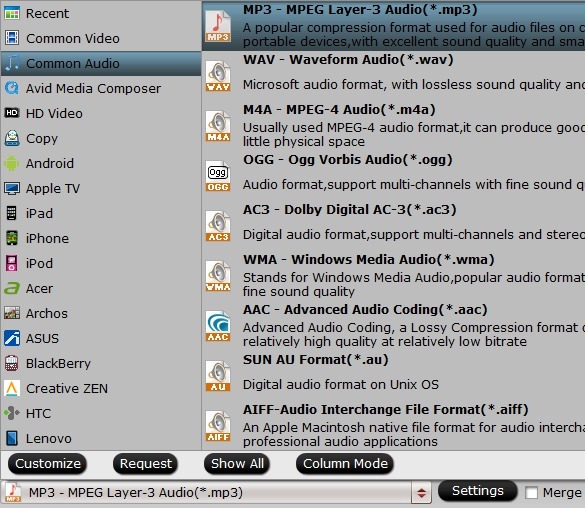Select AAC - Advanced Audio Coding title
This screenshot has width=585, height=508.
(x=365, y=310)
